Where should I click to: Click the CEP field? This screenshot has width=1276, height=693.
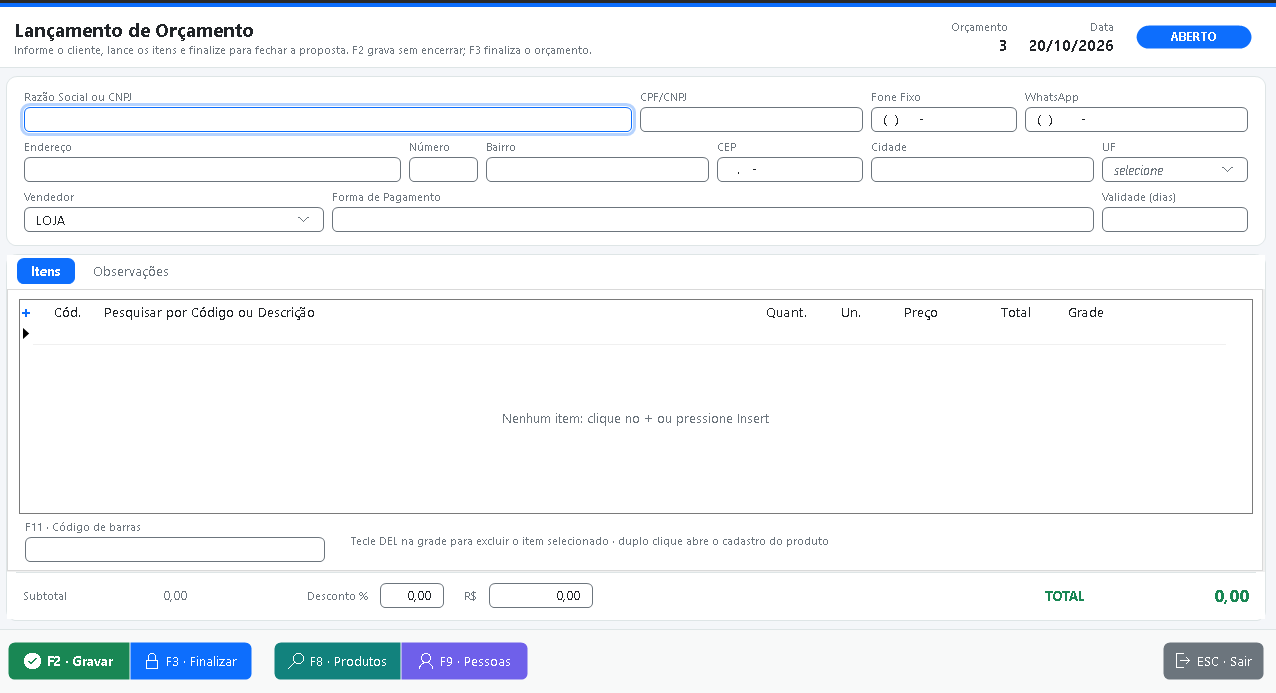pos(790,170)
